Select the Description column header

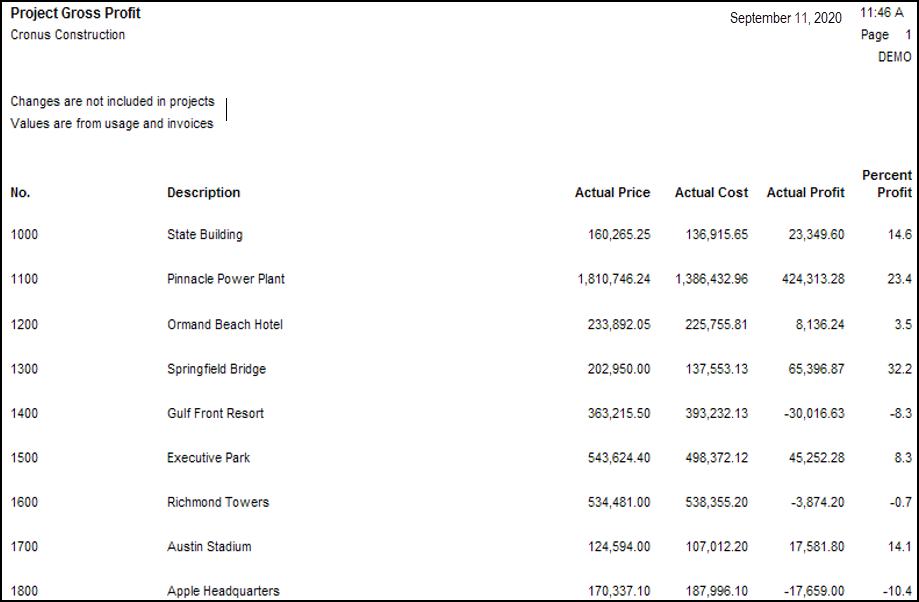[203, 192]
